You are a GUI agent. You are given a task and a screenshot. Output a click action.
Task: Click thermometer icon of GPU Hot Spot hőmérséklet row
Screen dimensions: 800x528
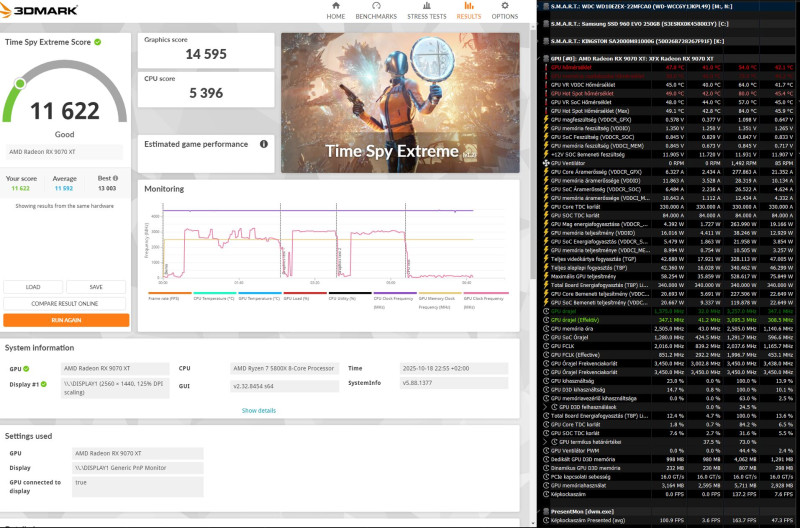546,93
